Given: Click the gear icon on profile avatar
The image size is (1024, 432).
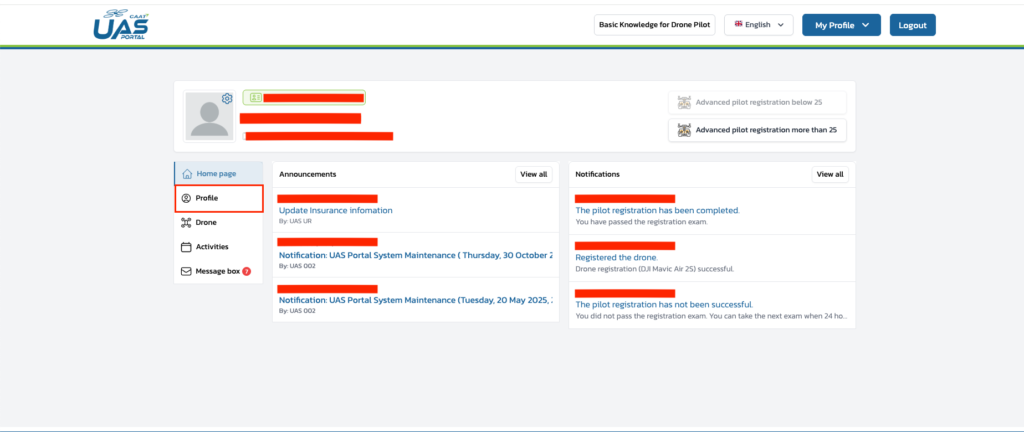Looking at the screenshot, I should 227,98.
